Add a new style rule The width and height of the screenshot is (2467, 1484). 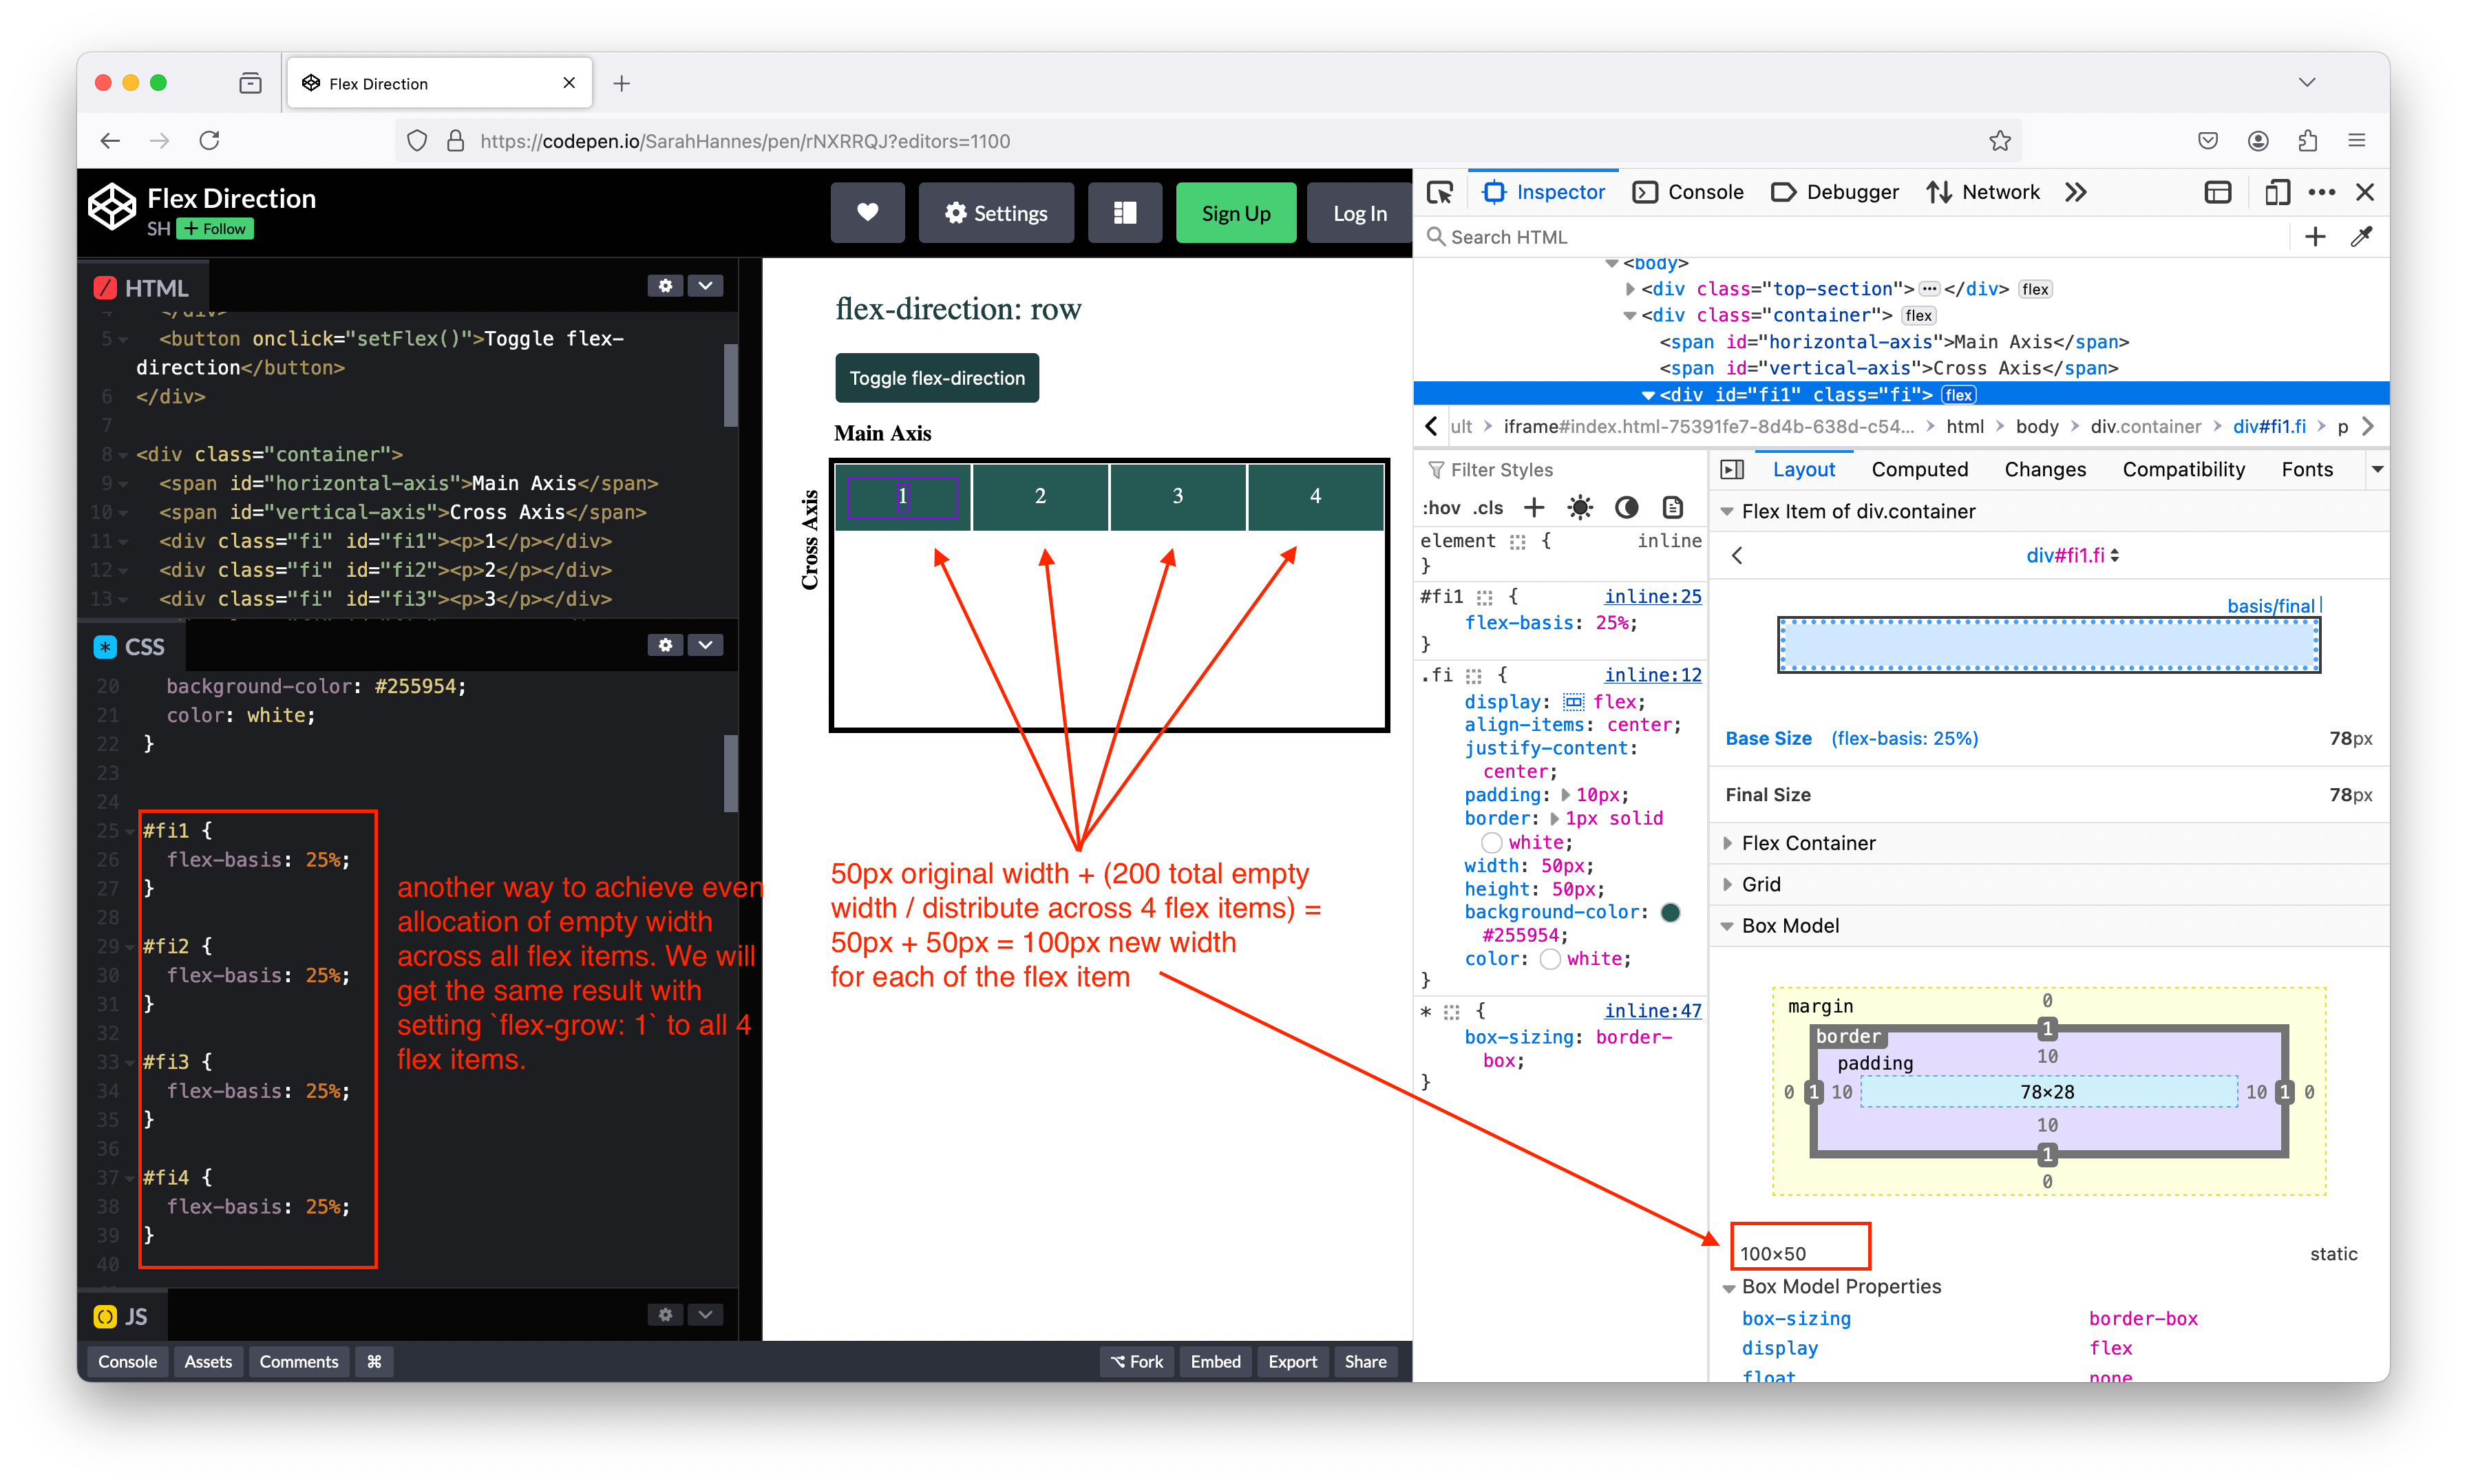point(1534,507)
